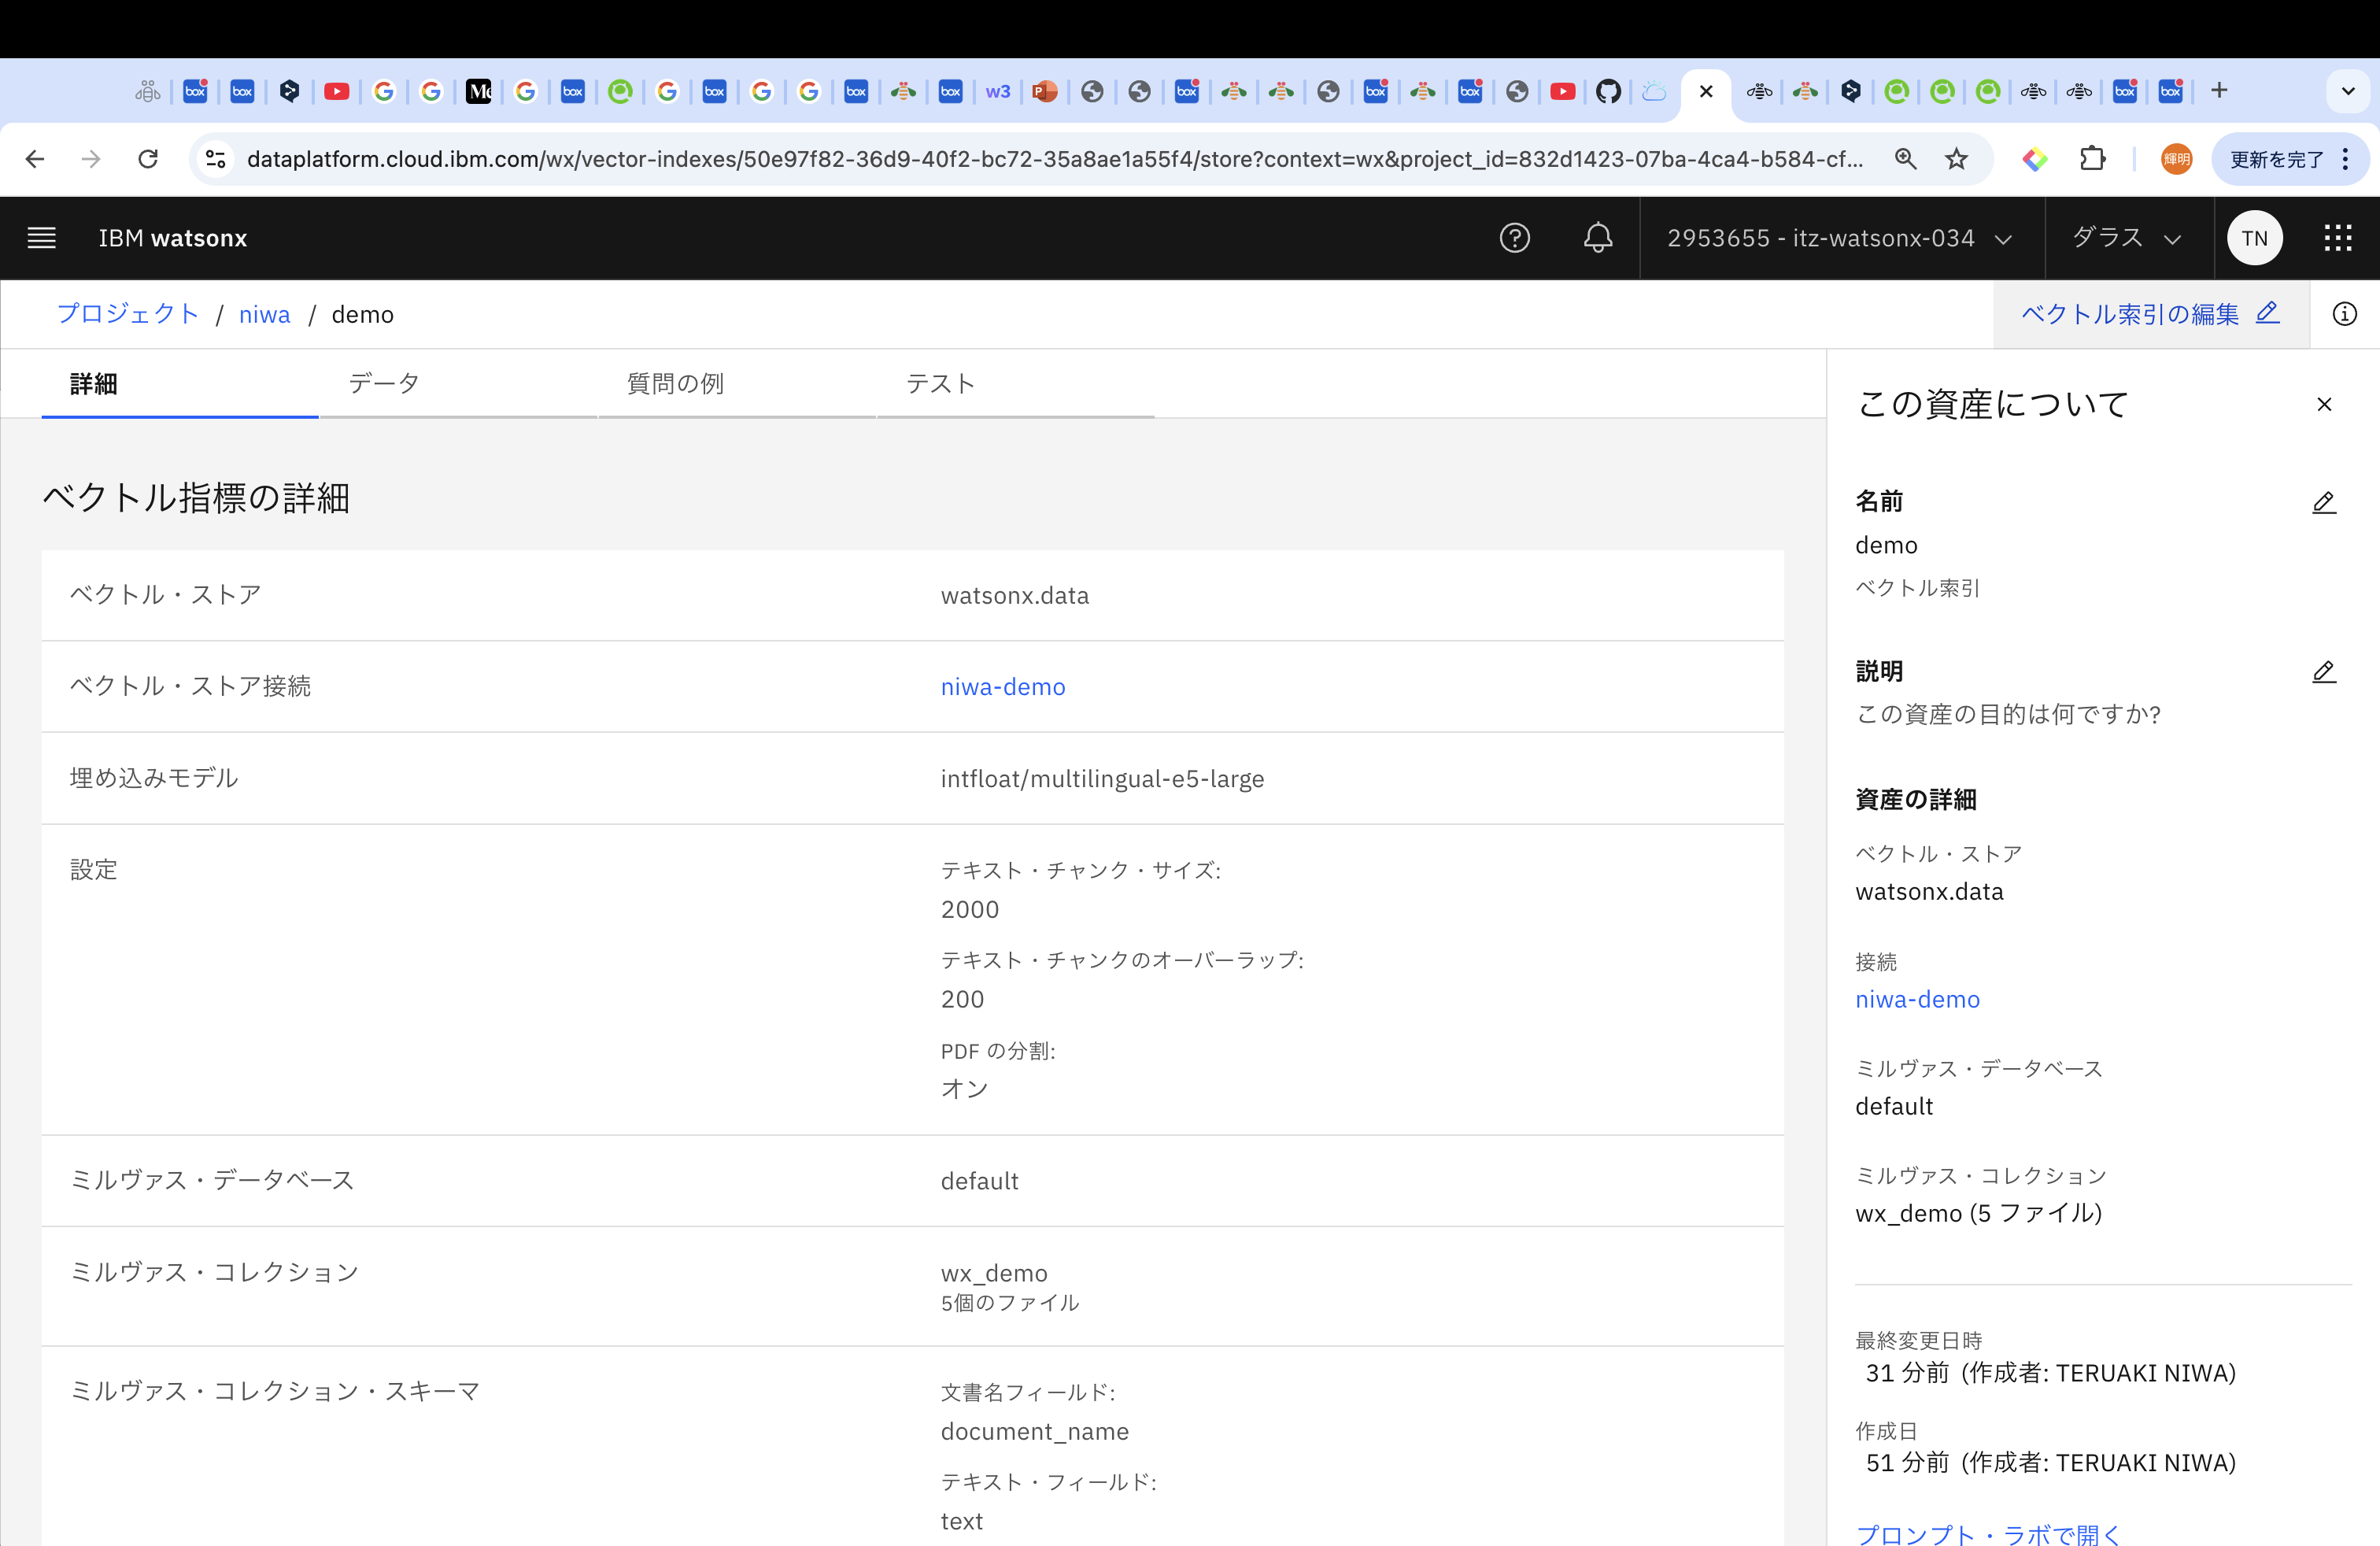Click the TN user avatar
This screenshot has height=1546, width=2380.
click(2254, 238)
